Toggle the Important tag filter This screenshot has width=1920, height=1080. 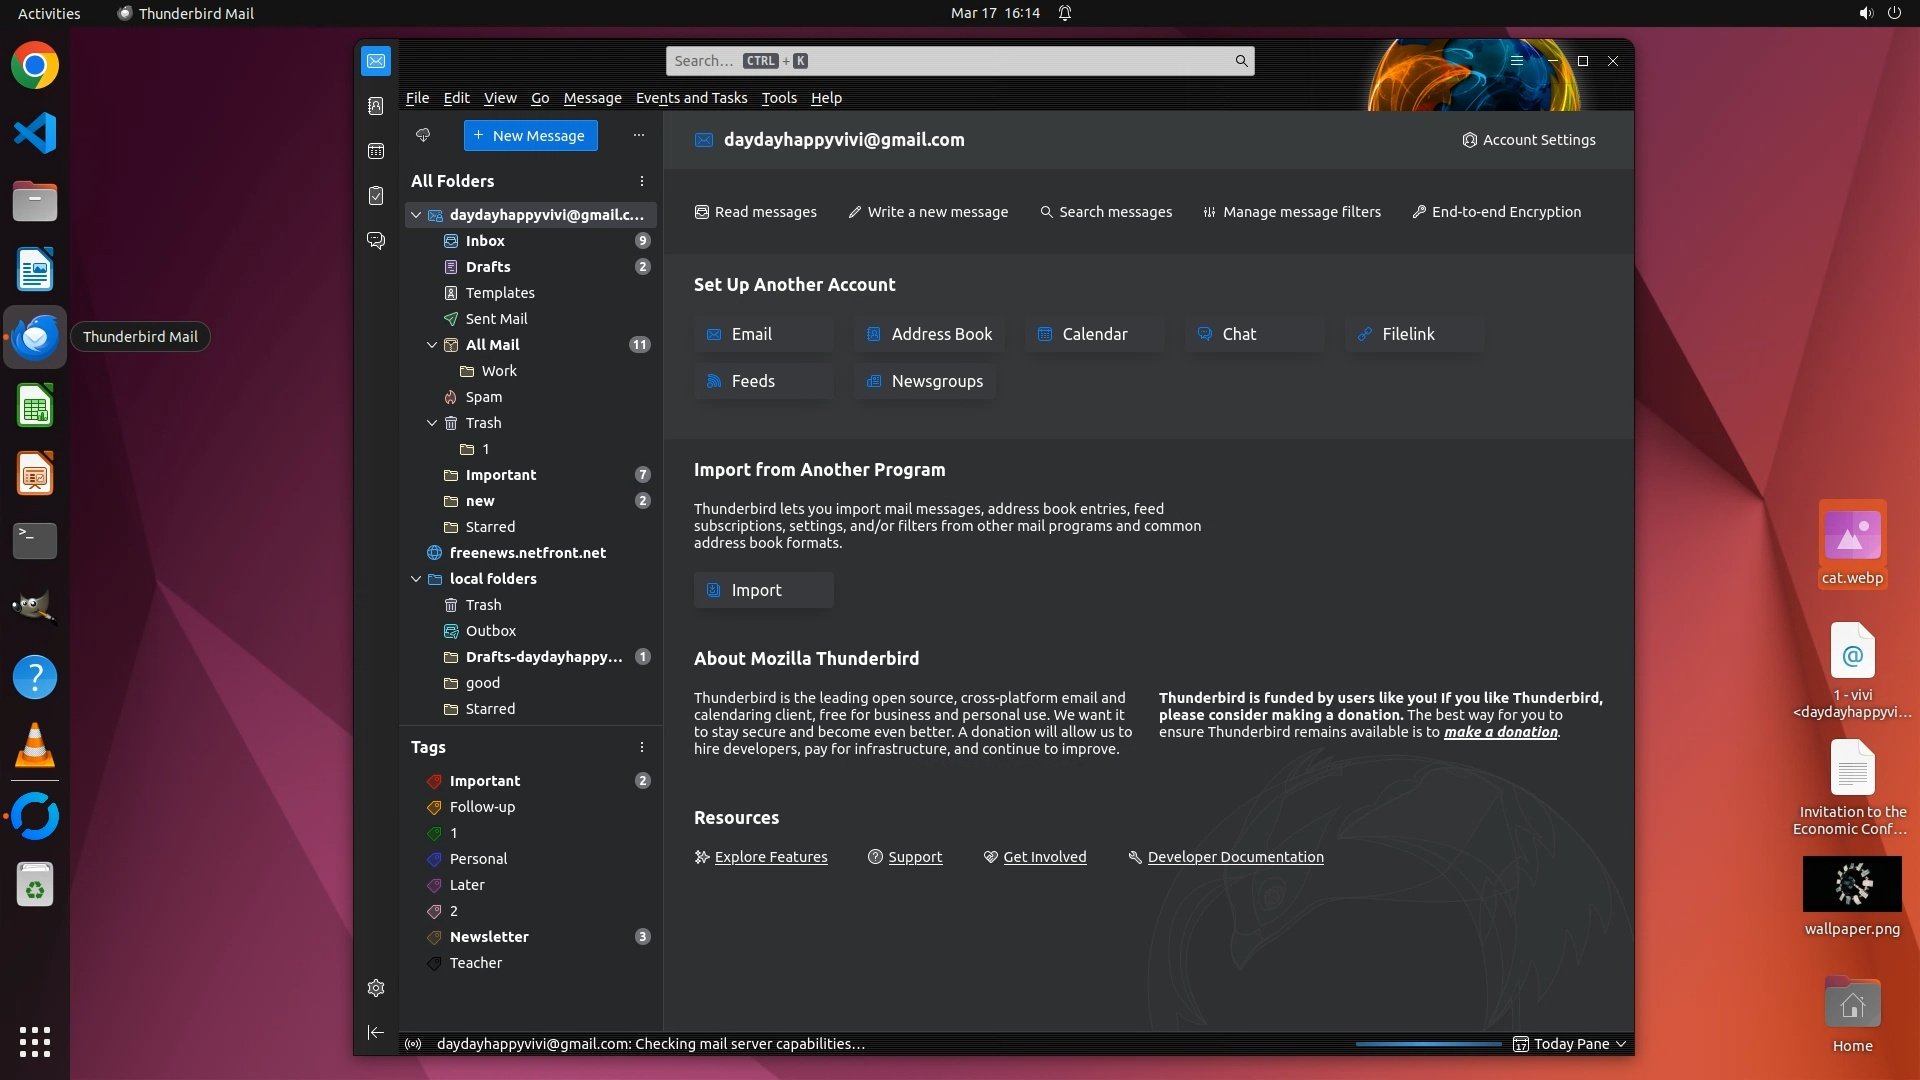[485, 781]
